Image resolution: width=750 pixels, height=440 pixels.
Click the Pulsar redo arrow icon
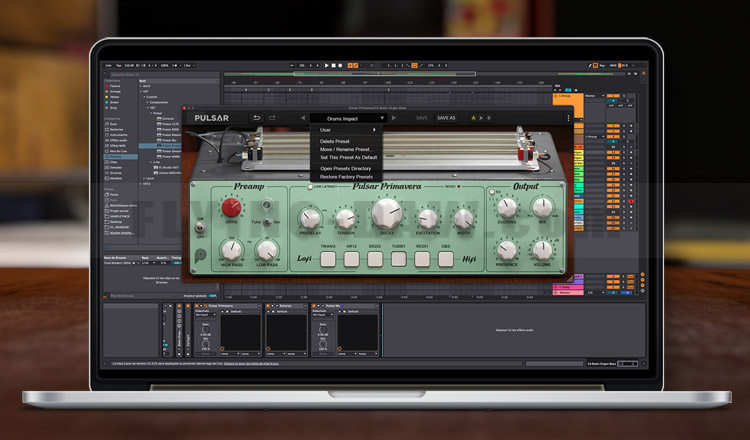click(273, 118)
